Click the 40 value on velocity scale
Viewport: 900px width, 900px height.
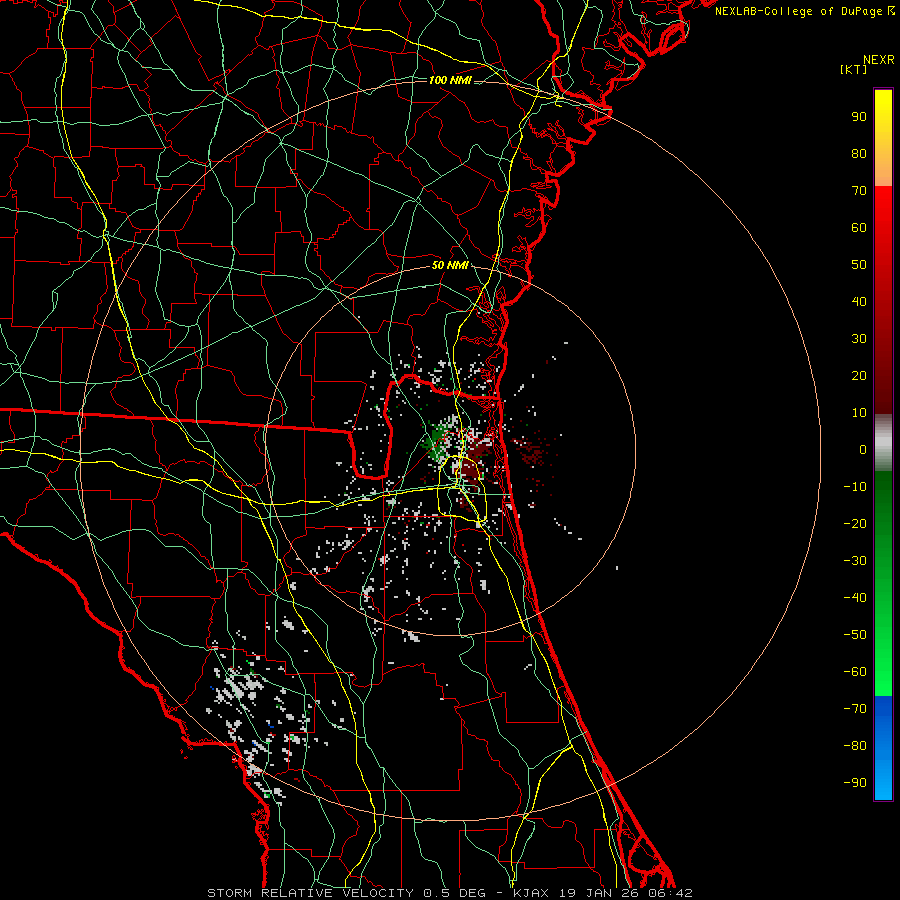pyautogui.click(x=859, y=301)
